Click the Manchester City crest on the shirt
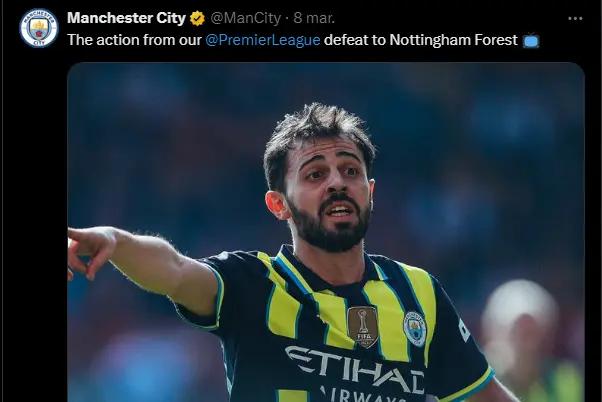Image resolution: width=602 pixels, height=402 pixels. tap(415, 329)
